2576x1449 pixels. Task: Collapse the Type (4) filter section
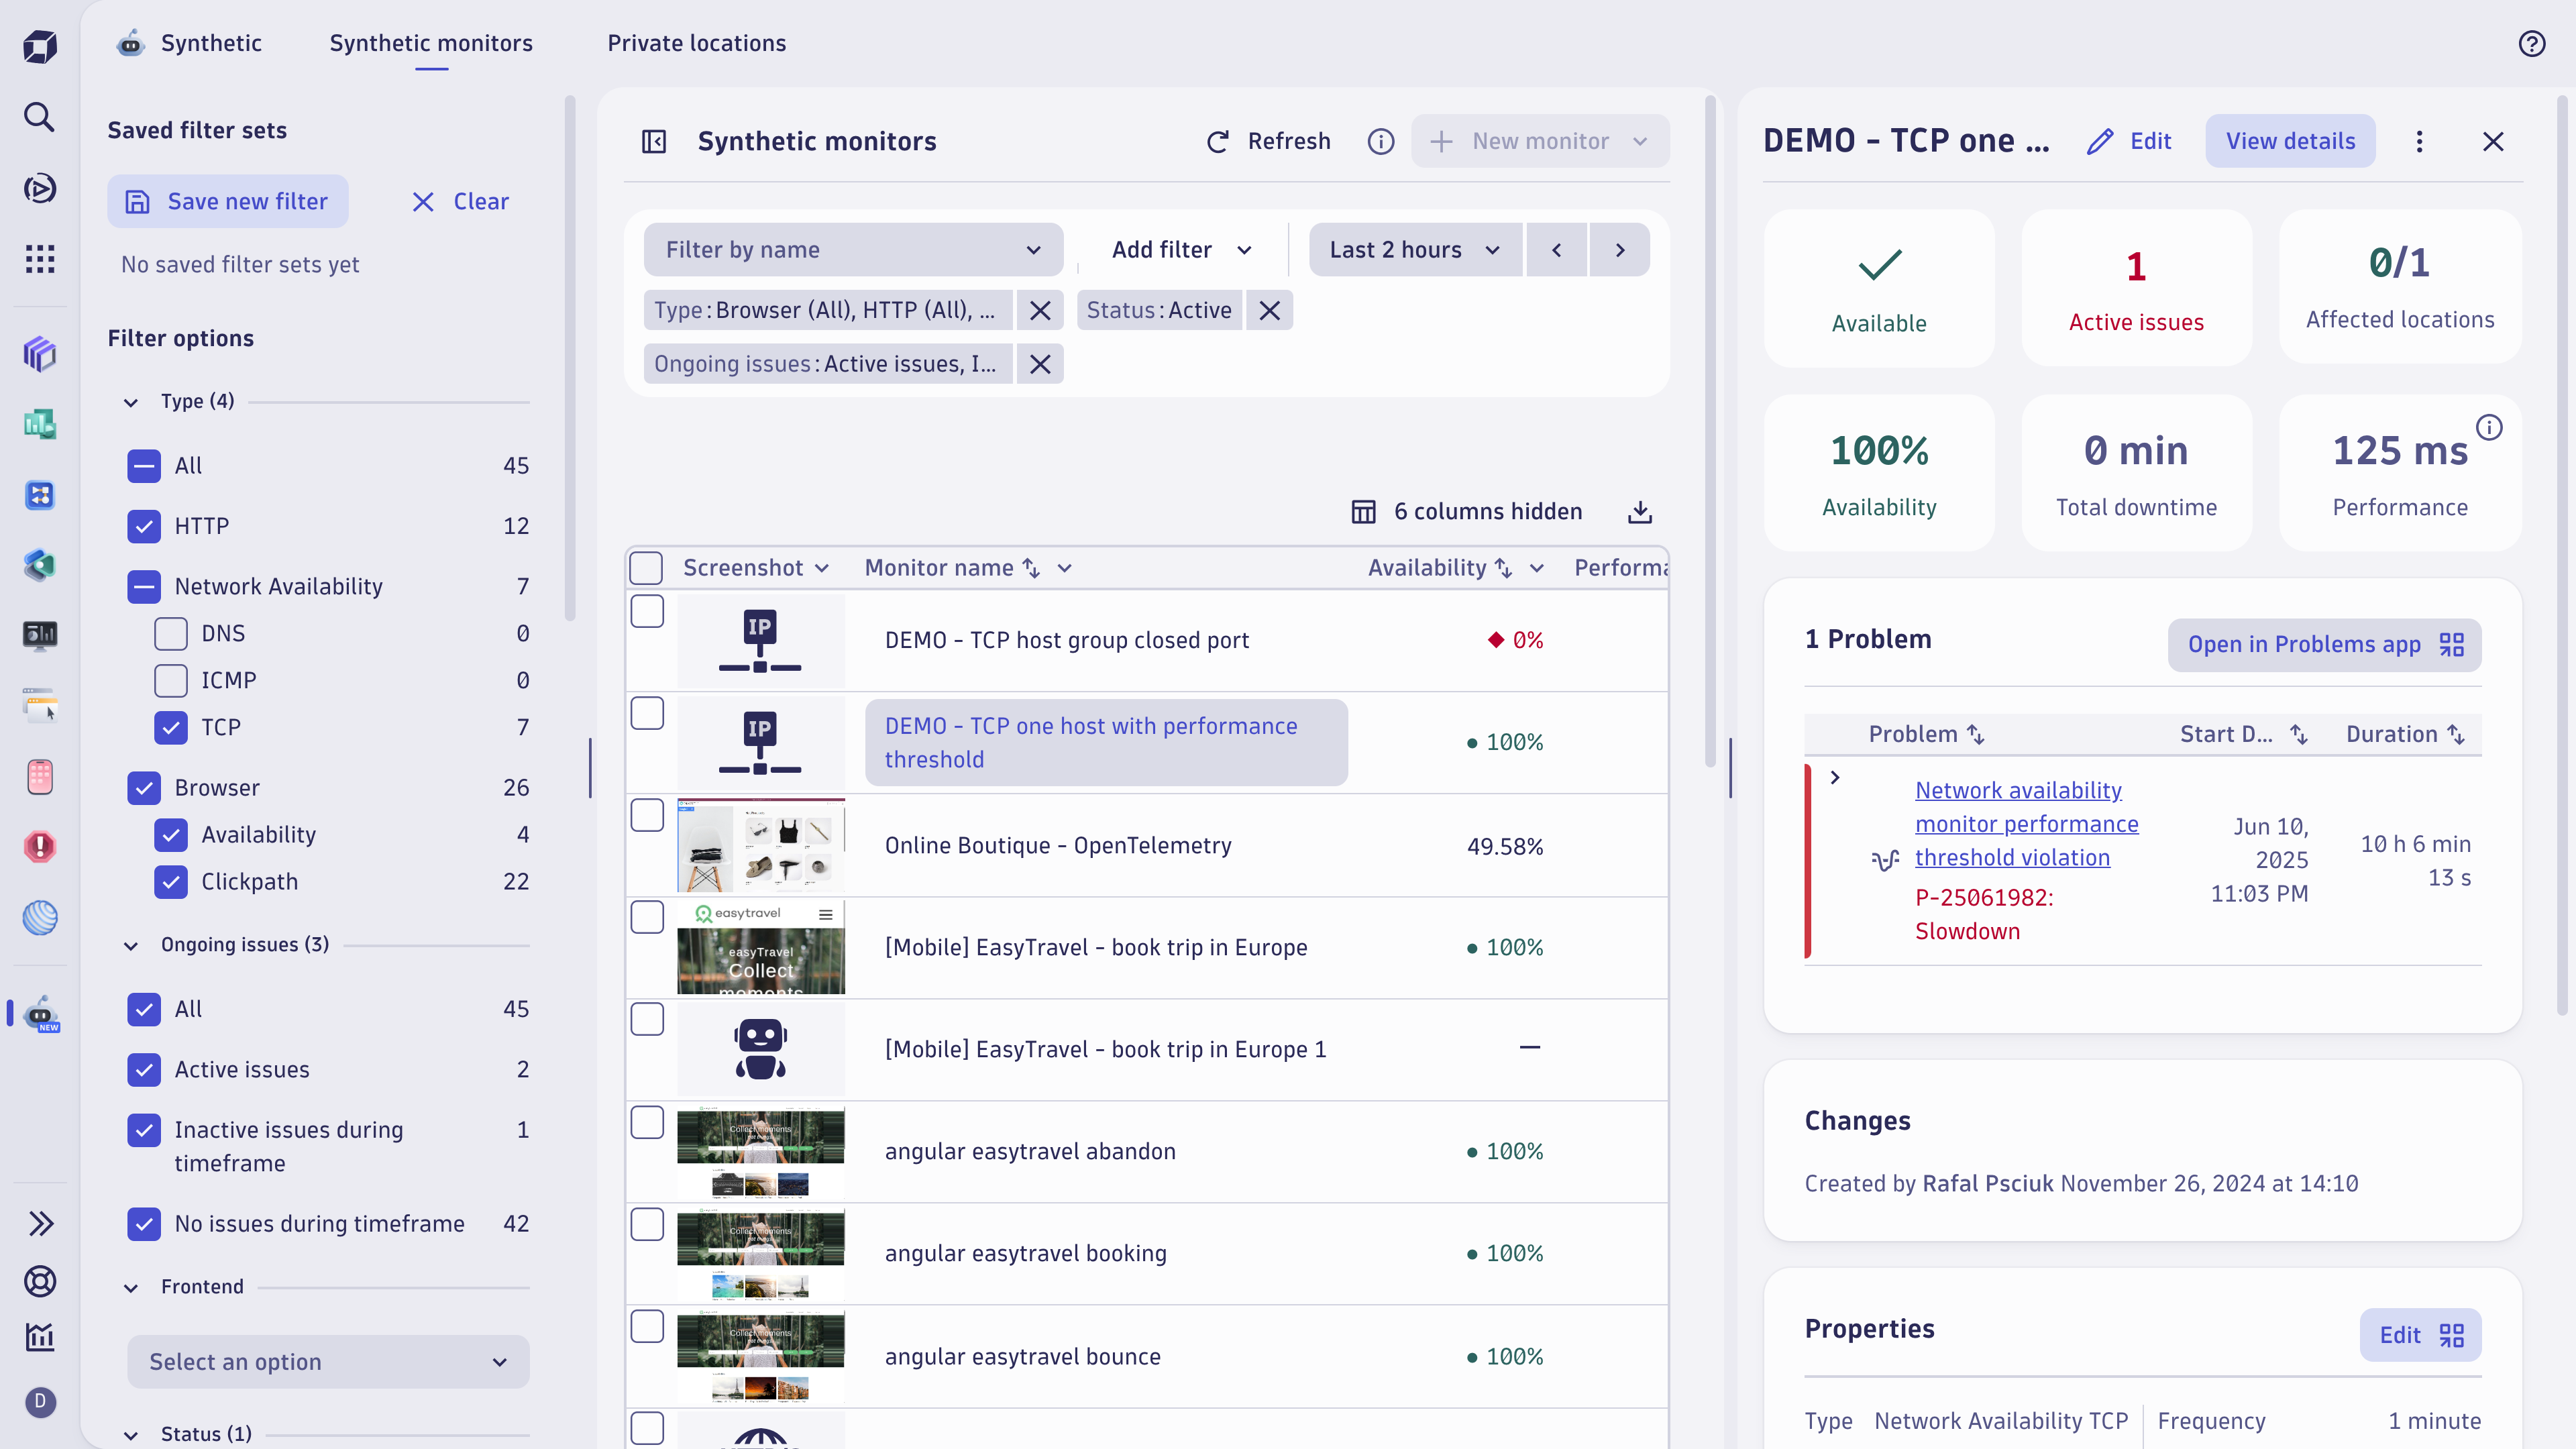131,402
